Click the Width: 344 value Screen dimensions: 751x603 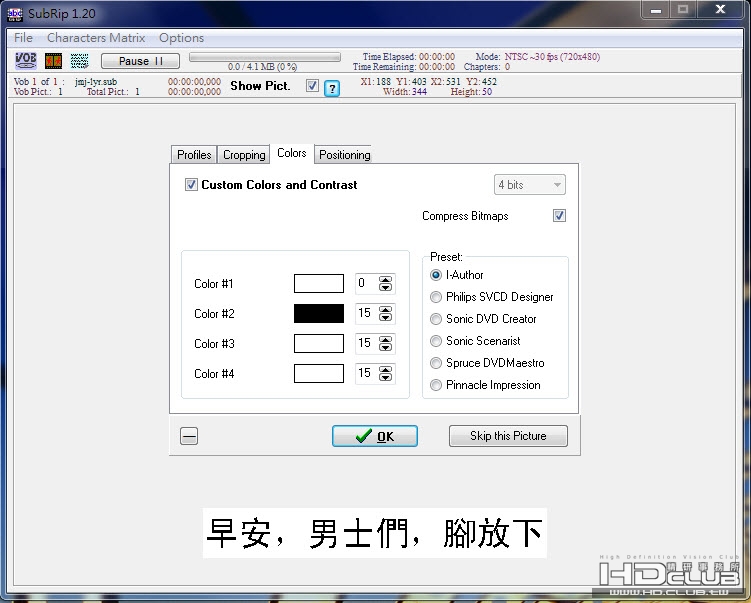click(x=405, y=91)
